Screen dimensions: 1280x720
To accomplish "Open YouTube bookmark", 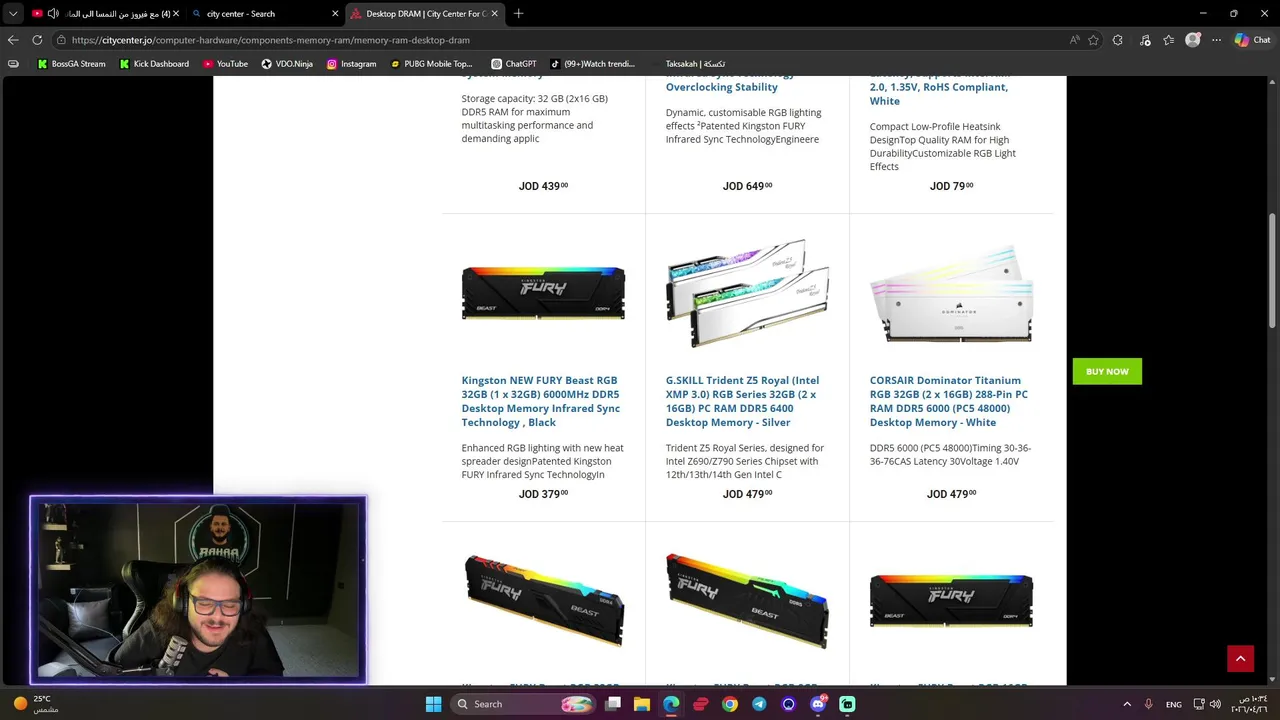I will pyautogui.click(x=225, y=64).
